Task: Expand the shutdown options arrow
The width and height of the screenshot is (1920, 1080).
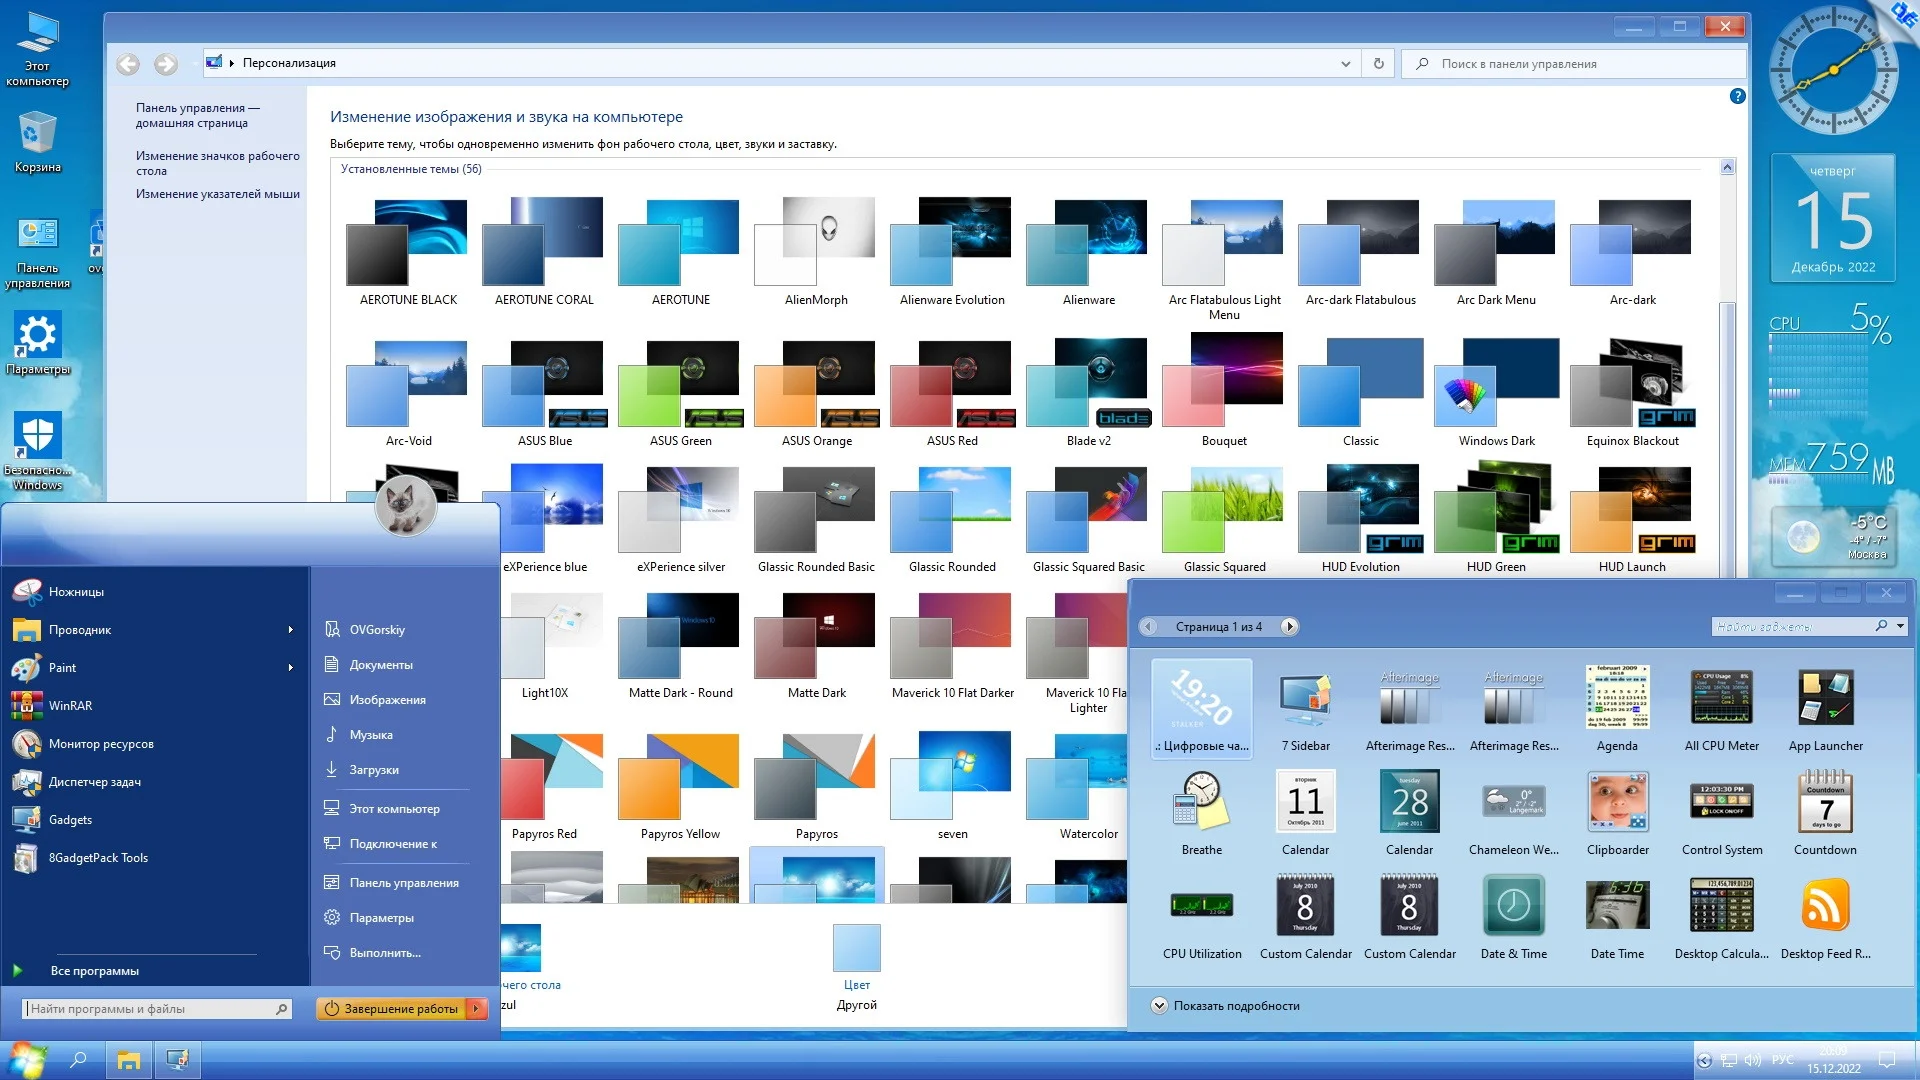Action: pyautogui.click(x=477, y=1009)
